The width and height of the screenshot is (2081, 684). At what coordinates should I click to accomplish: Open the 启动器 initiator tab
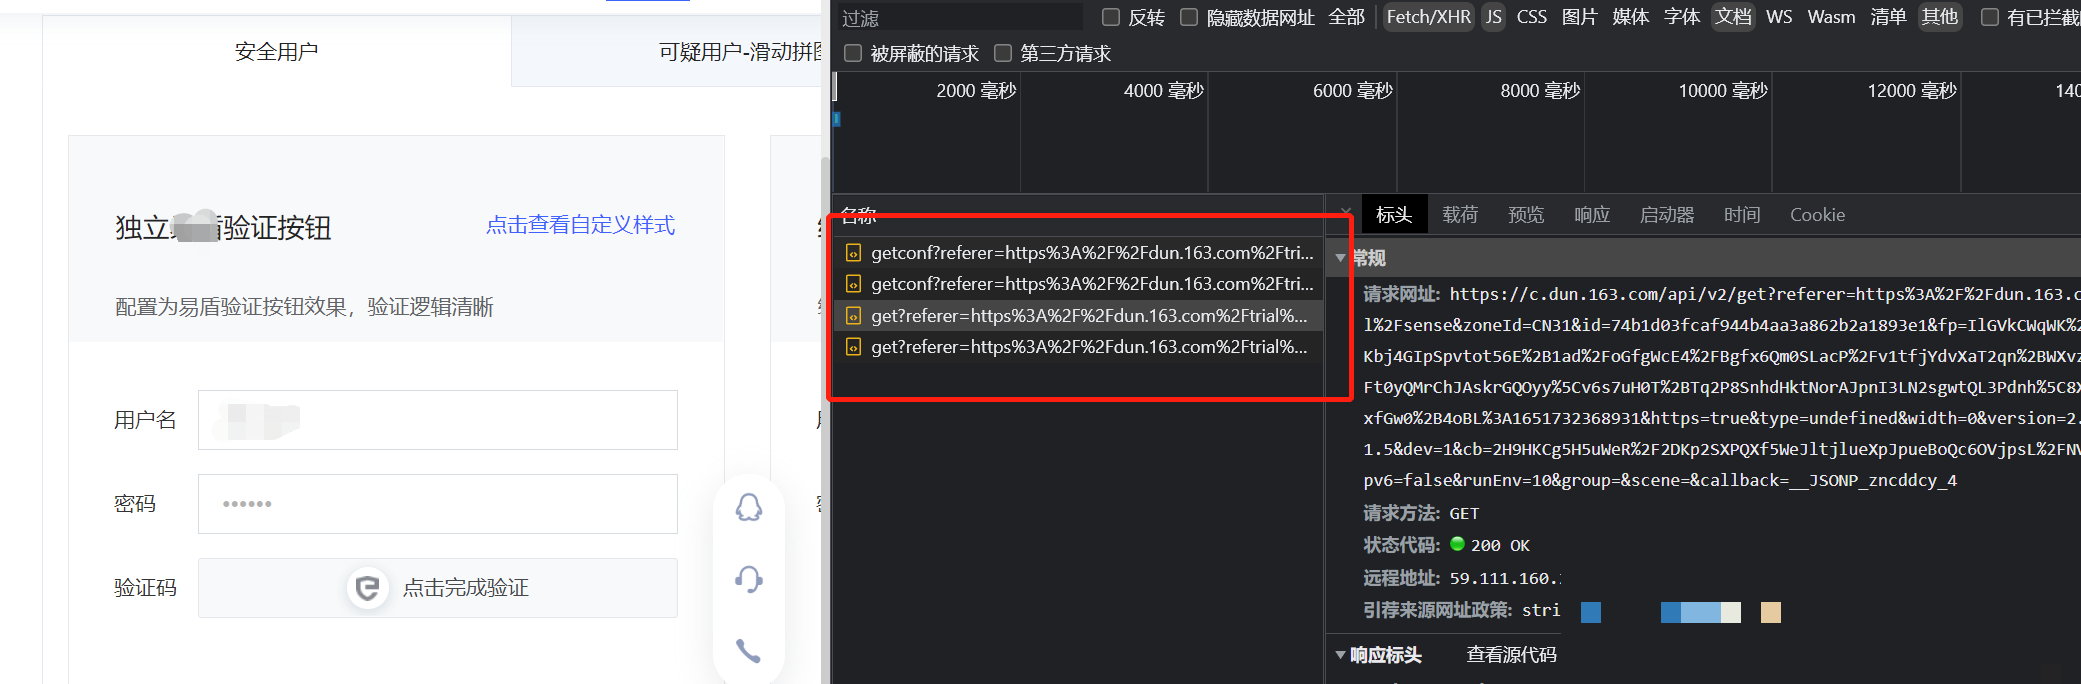[x=1667, y=215]
